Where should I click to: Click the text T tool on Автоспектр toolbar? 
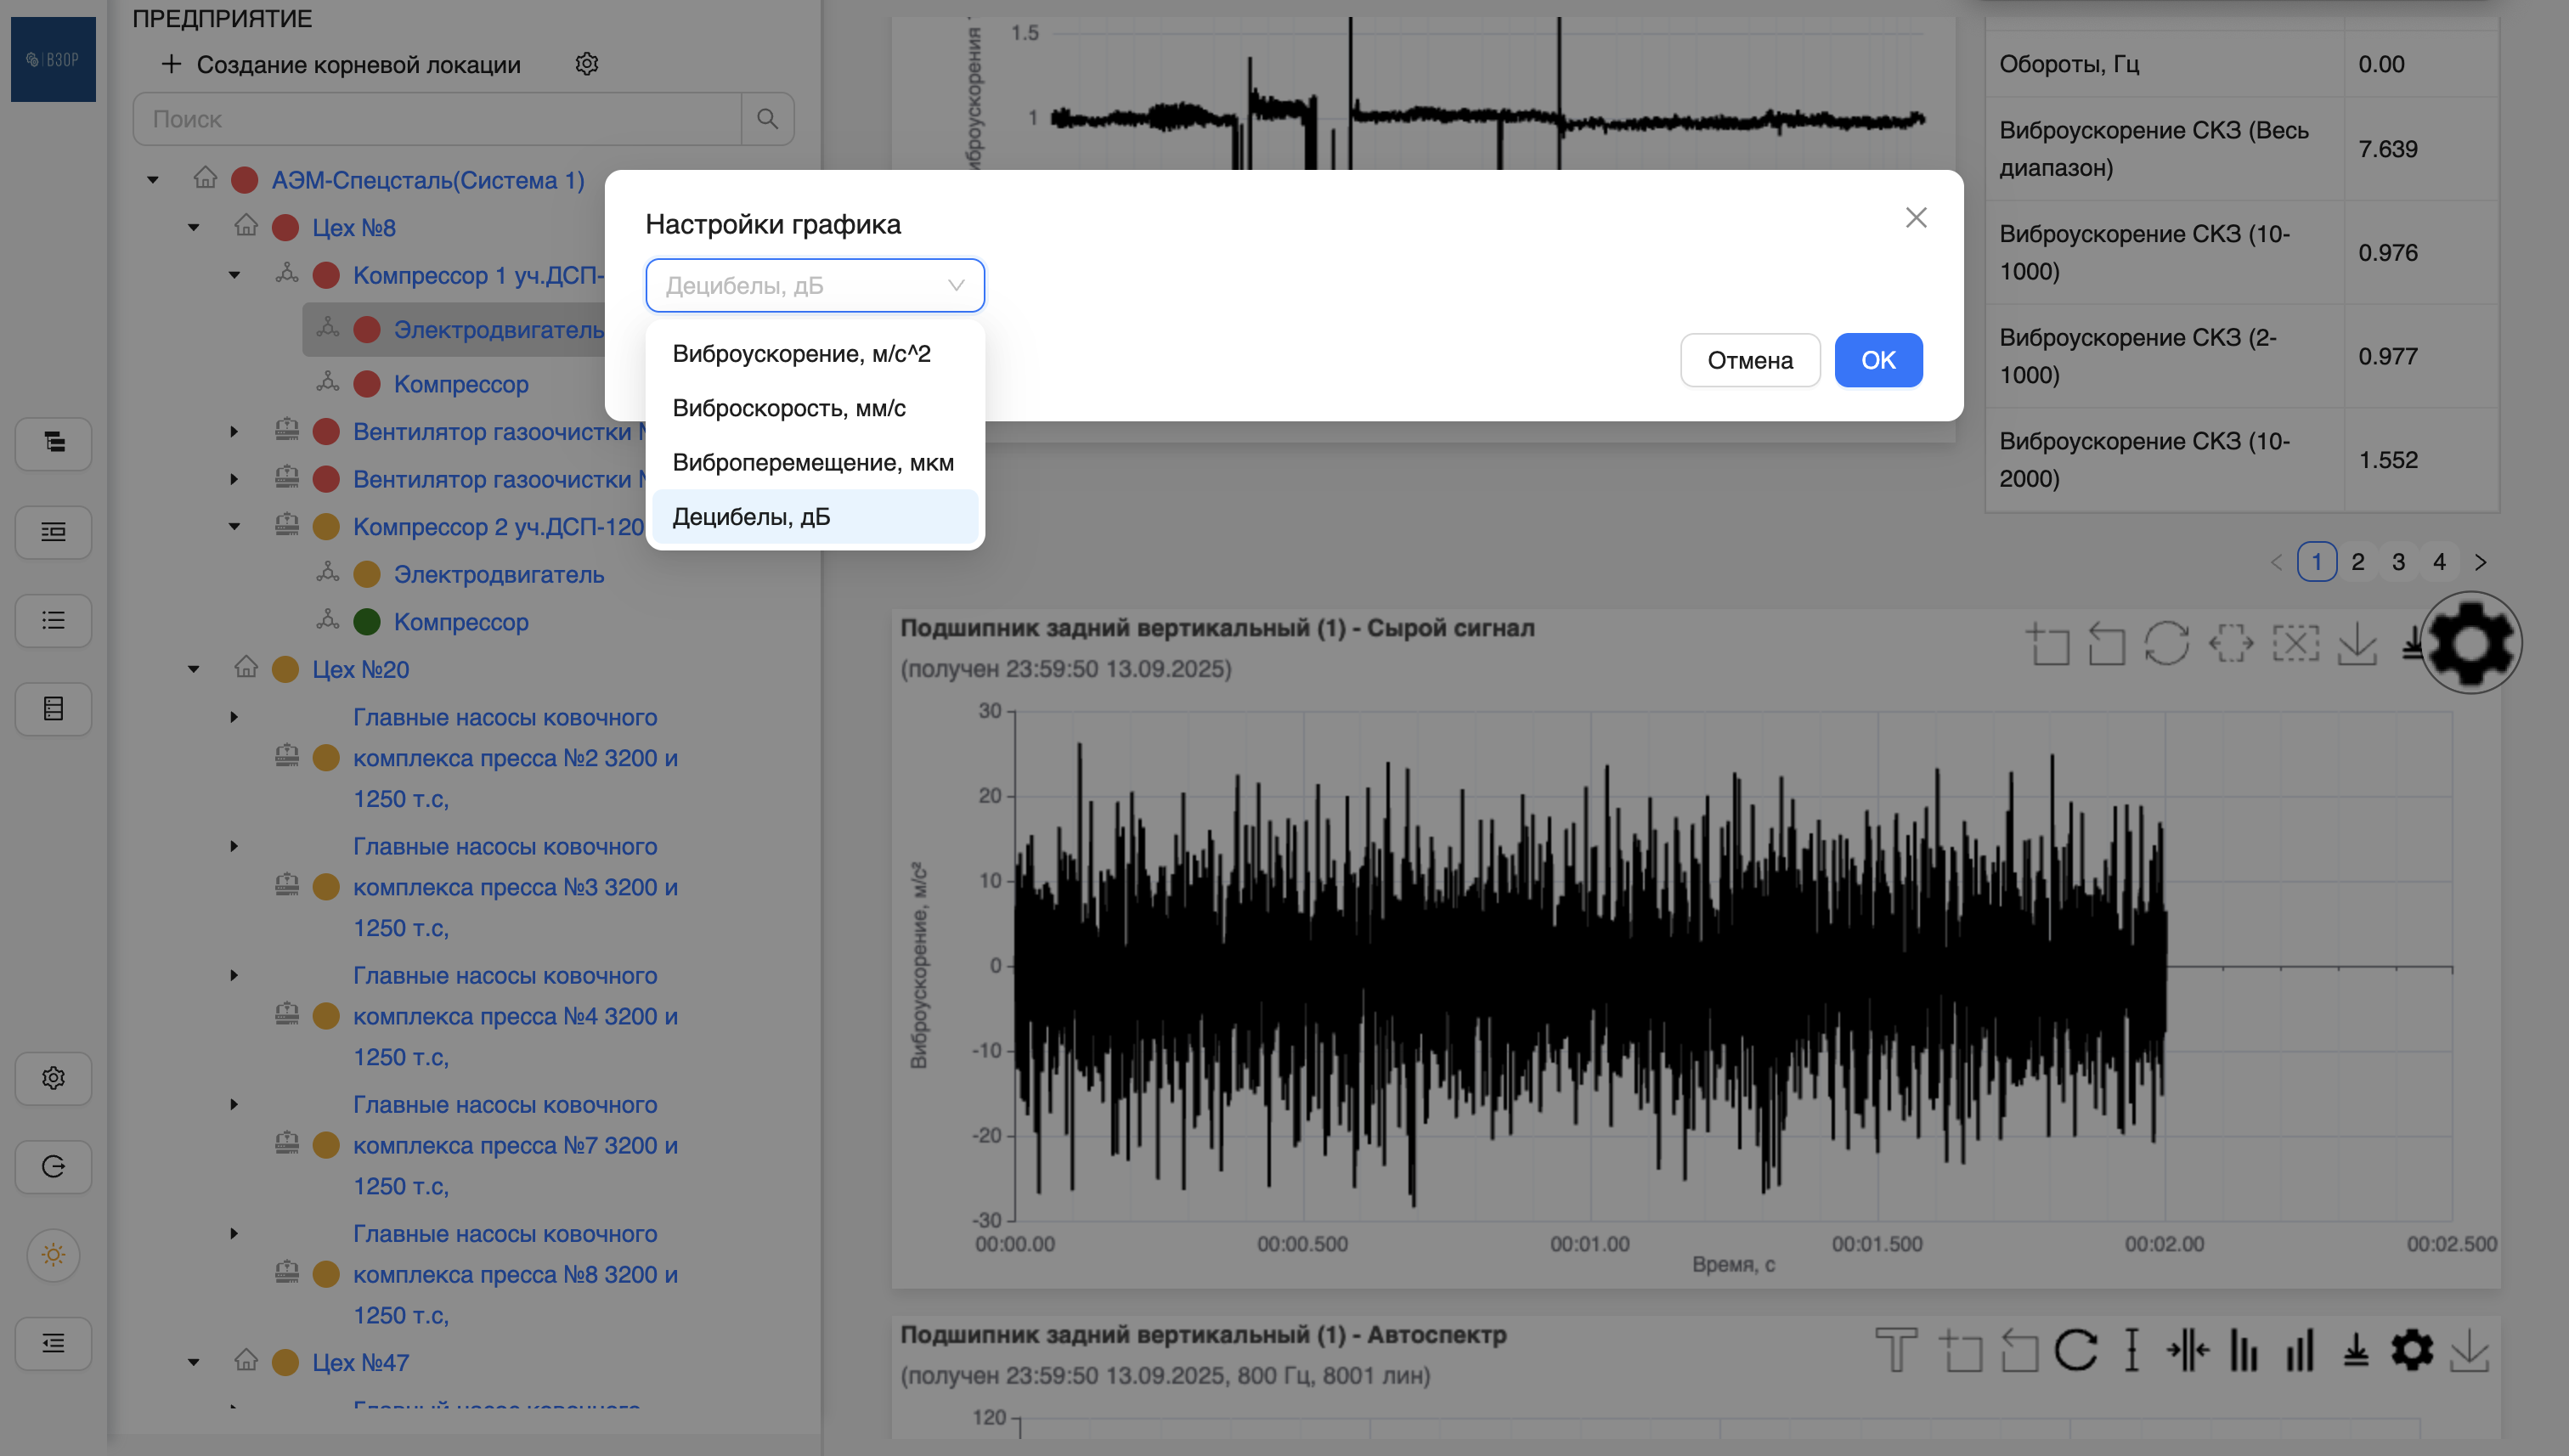pos(1895,1351)
